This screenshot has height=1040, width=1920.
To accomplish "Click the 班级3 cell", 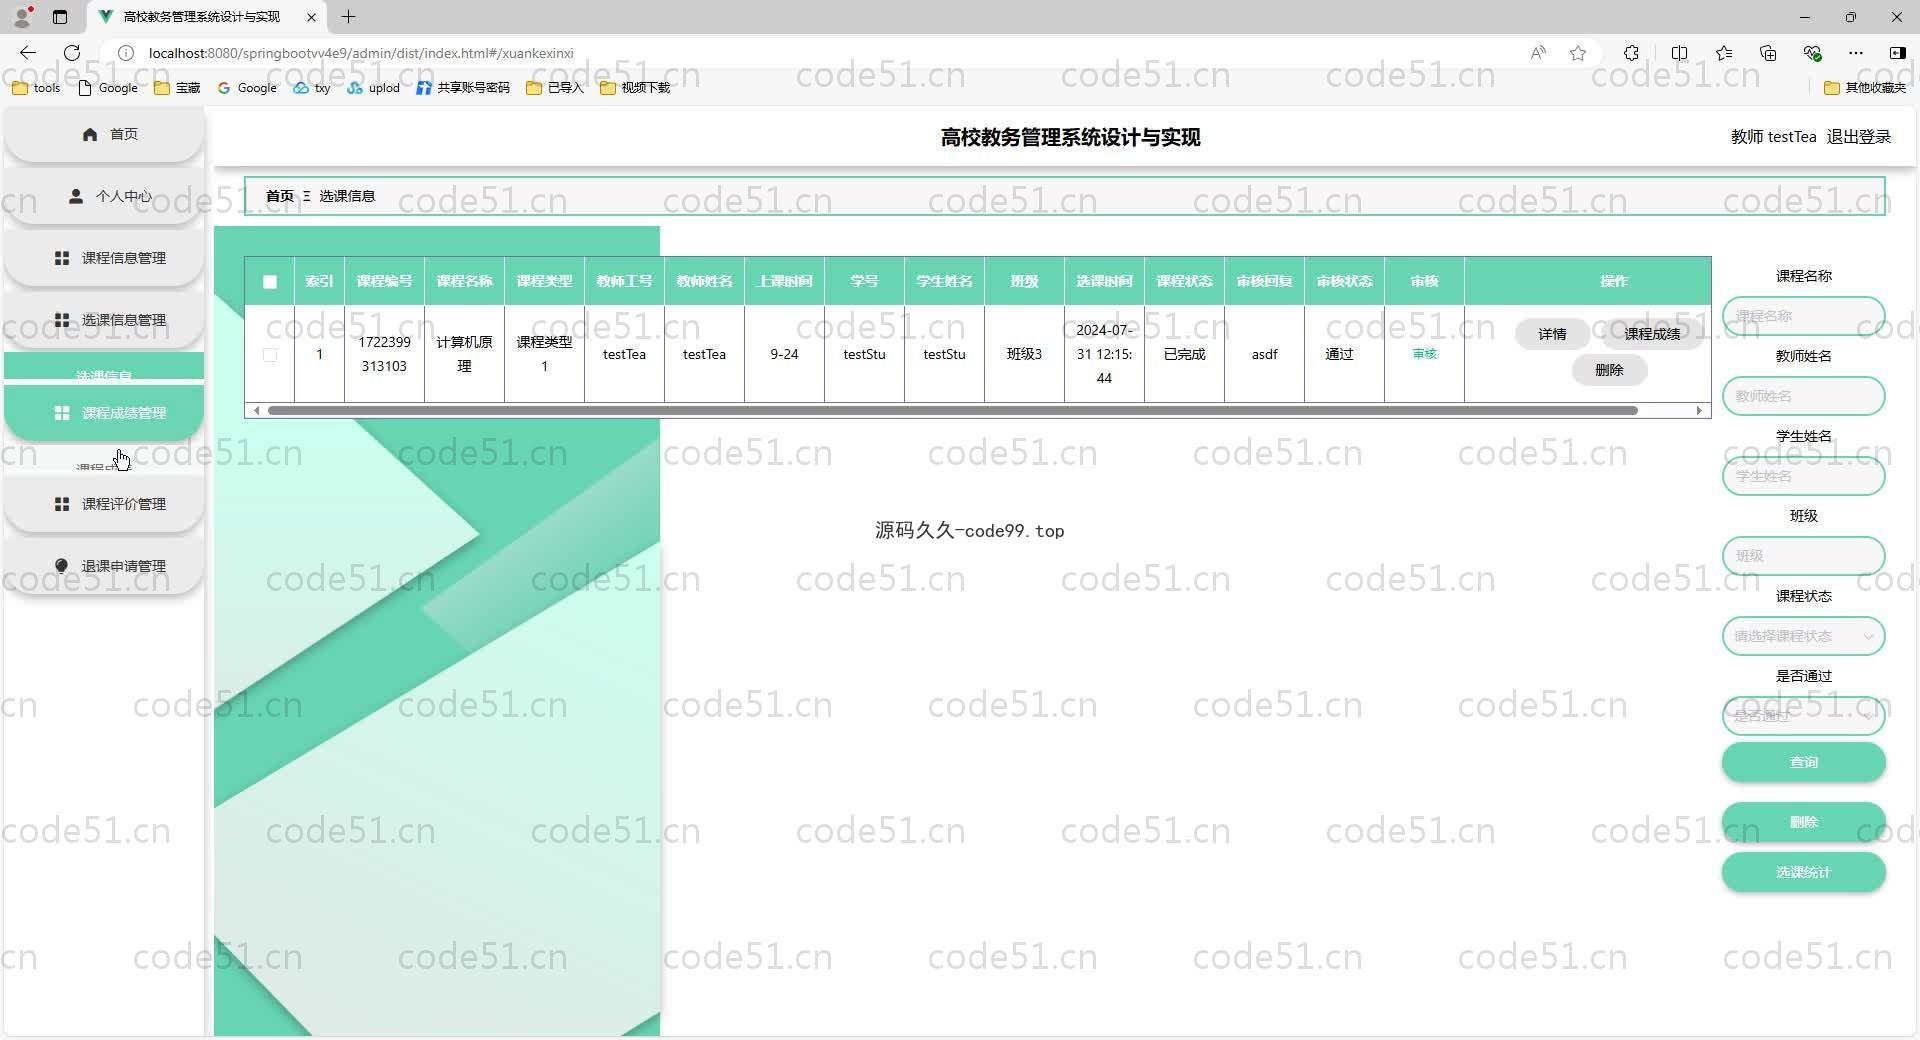I will pyautogui.click(x=1024, y=354).
